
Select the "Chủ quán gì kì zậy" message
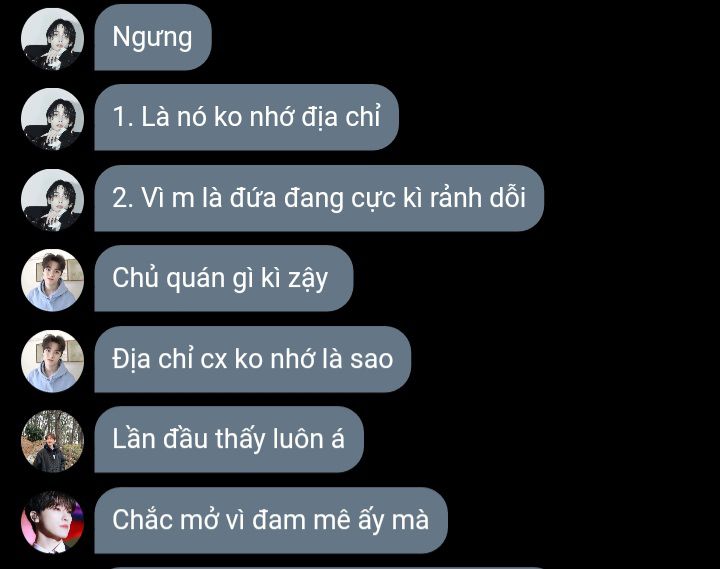tap(224, 278)
